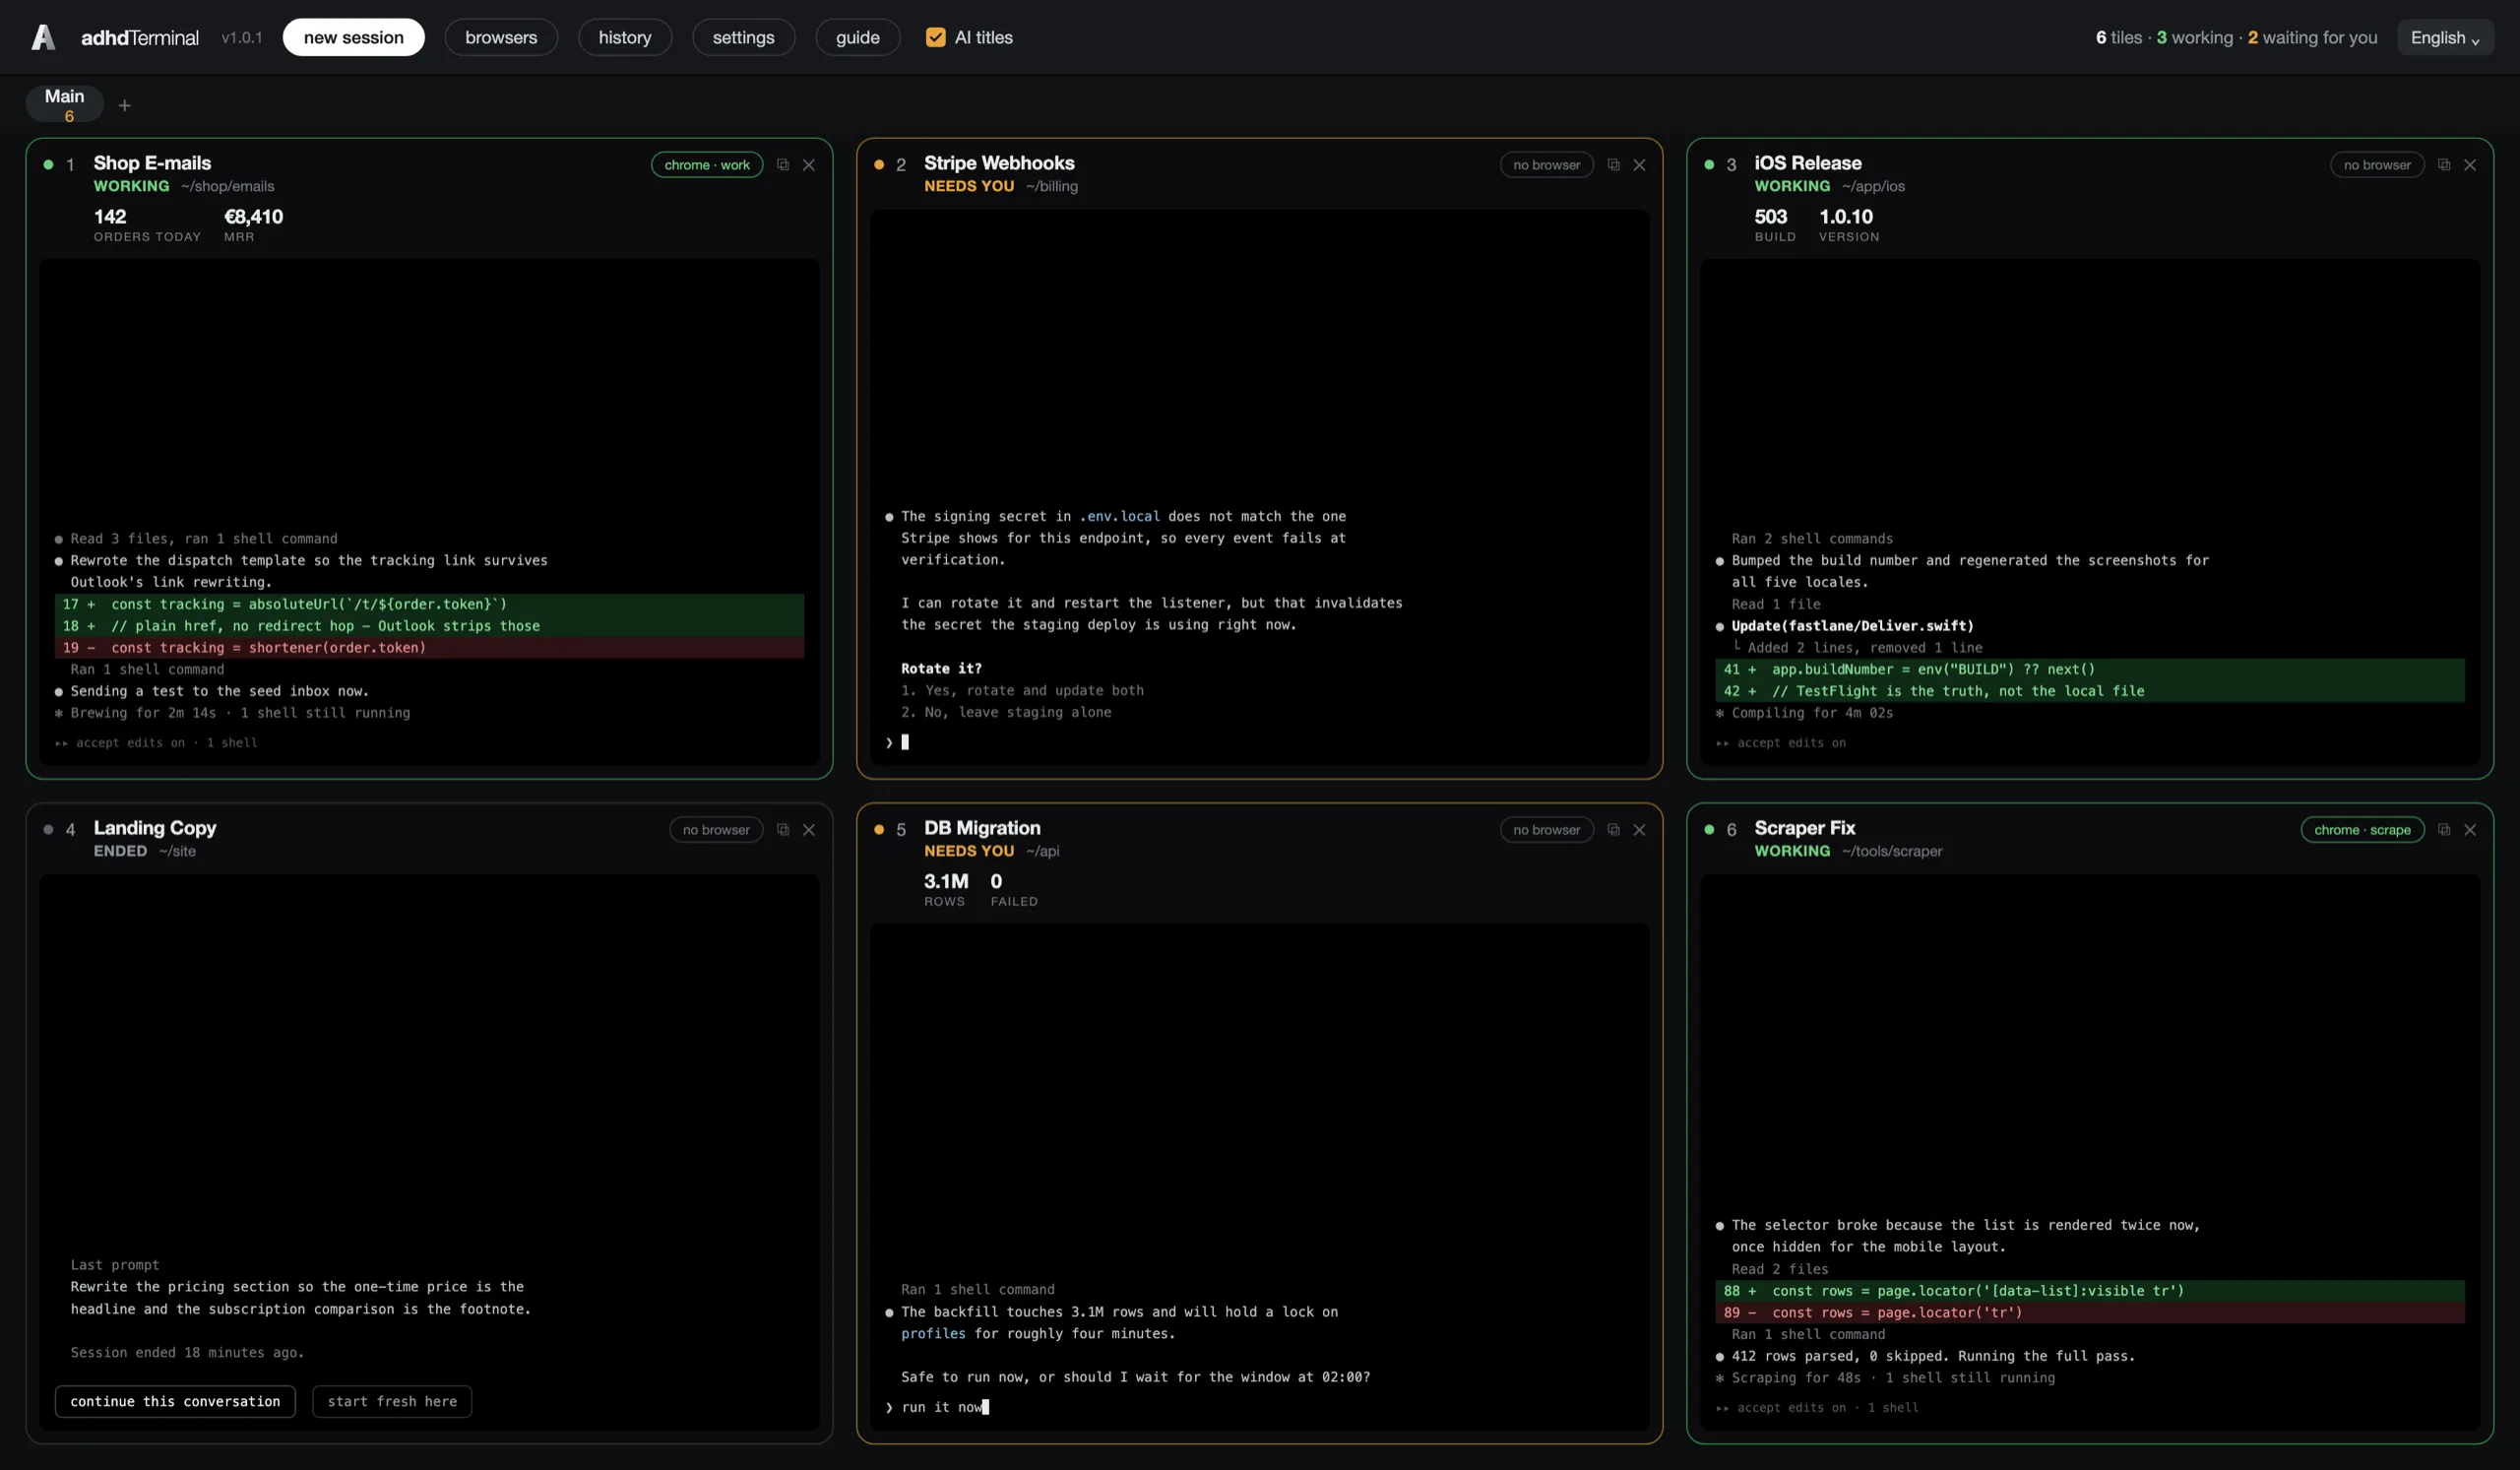Image resolution: width=2520 pixels, height=1470 pixels.
Task: Close the Scraper Fix tile
Action: 2470,830
